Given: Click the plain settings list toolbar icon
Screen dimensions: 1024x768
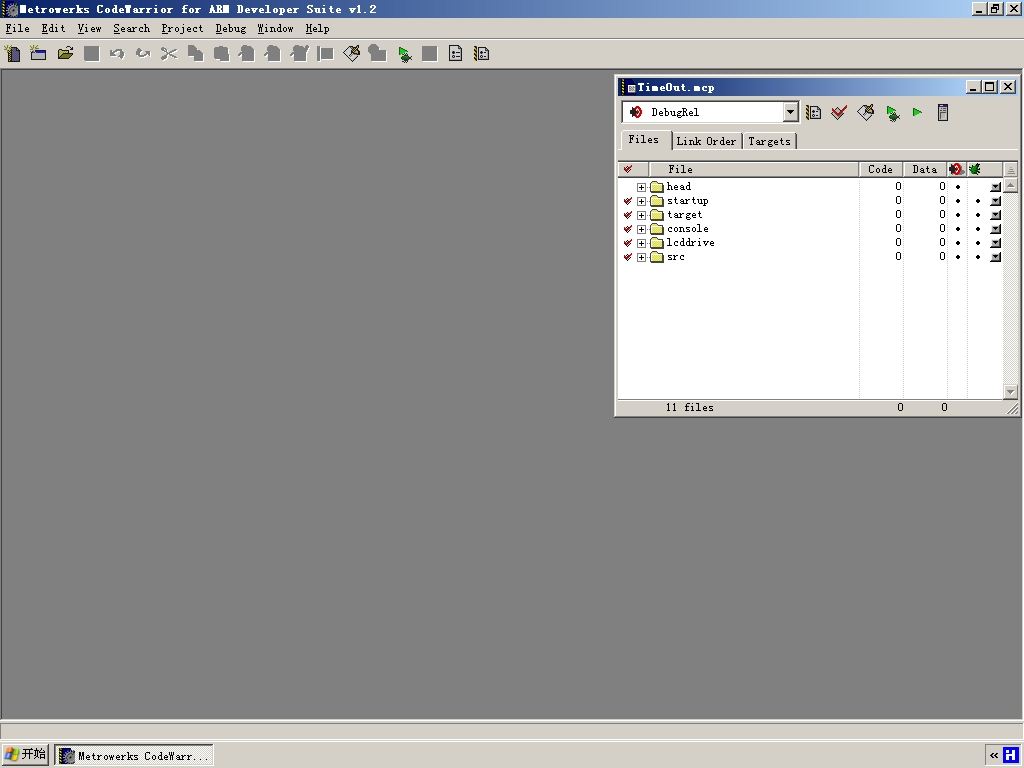Looking at the screenshot, I should [455, 54].
